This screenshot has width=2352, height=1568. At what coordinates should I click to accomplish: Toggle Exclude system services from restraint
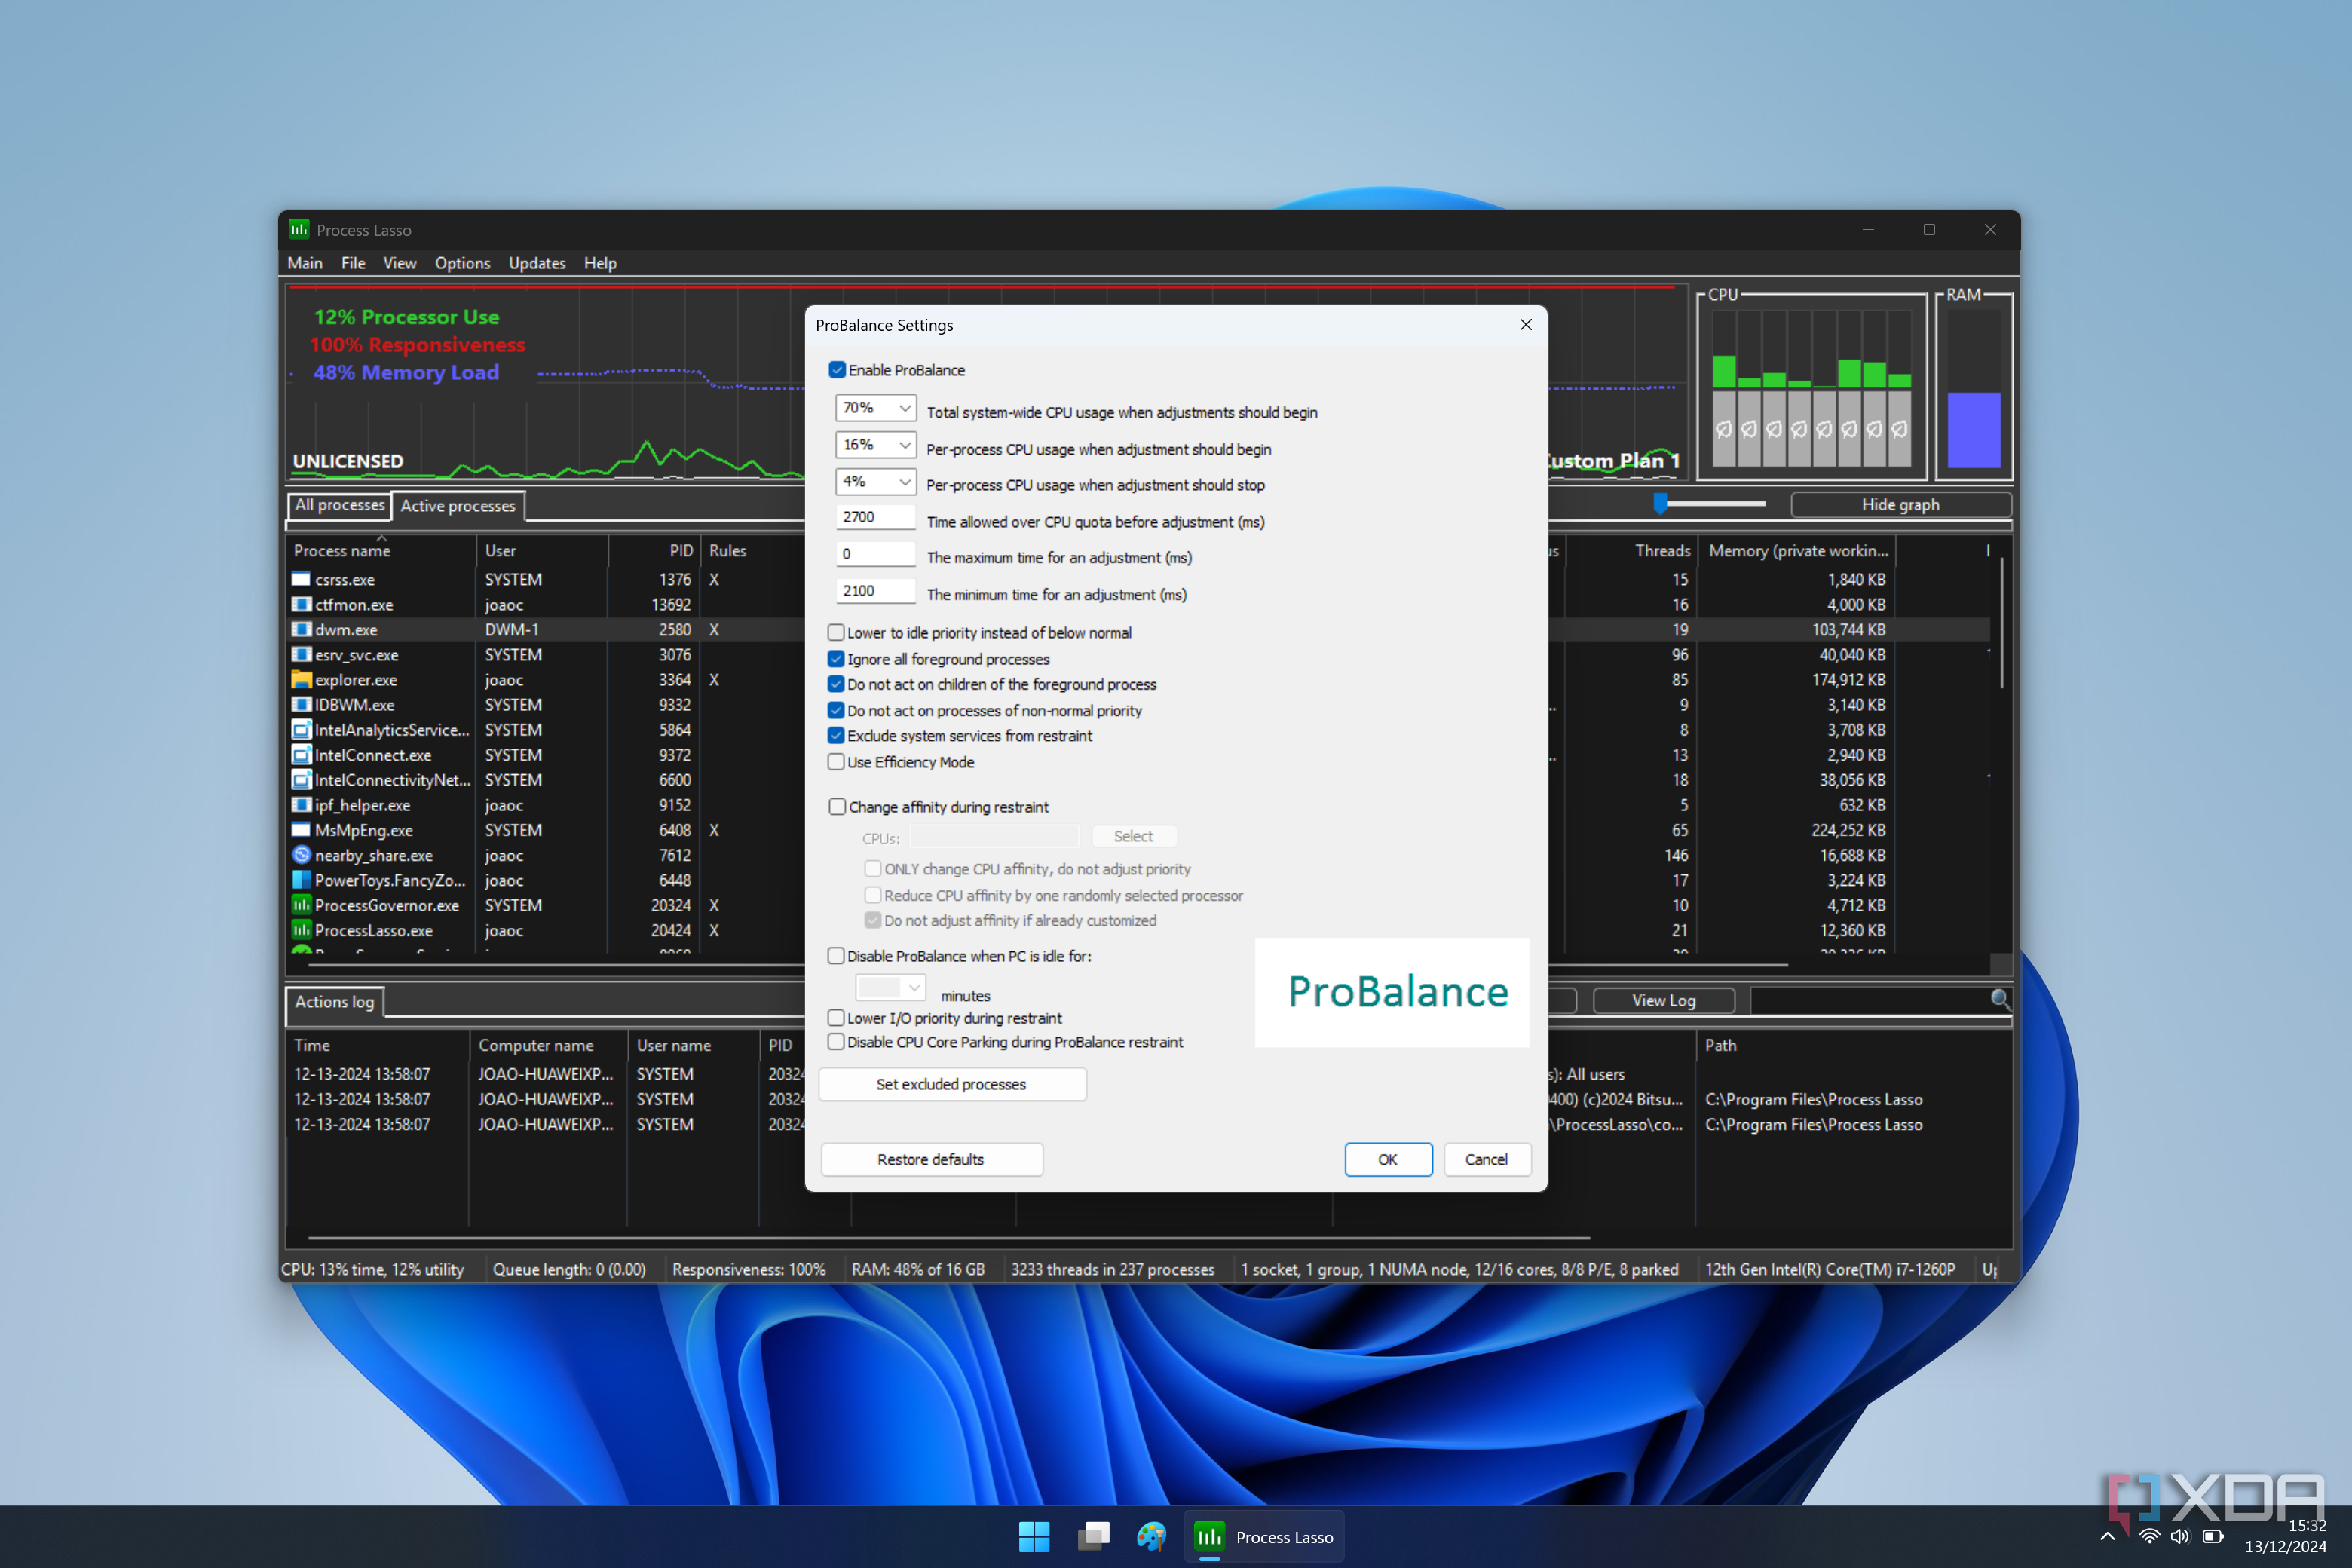click(836, 736)
